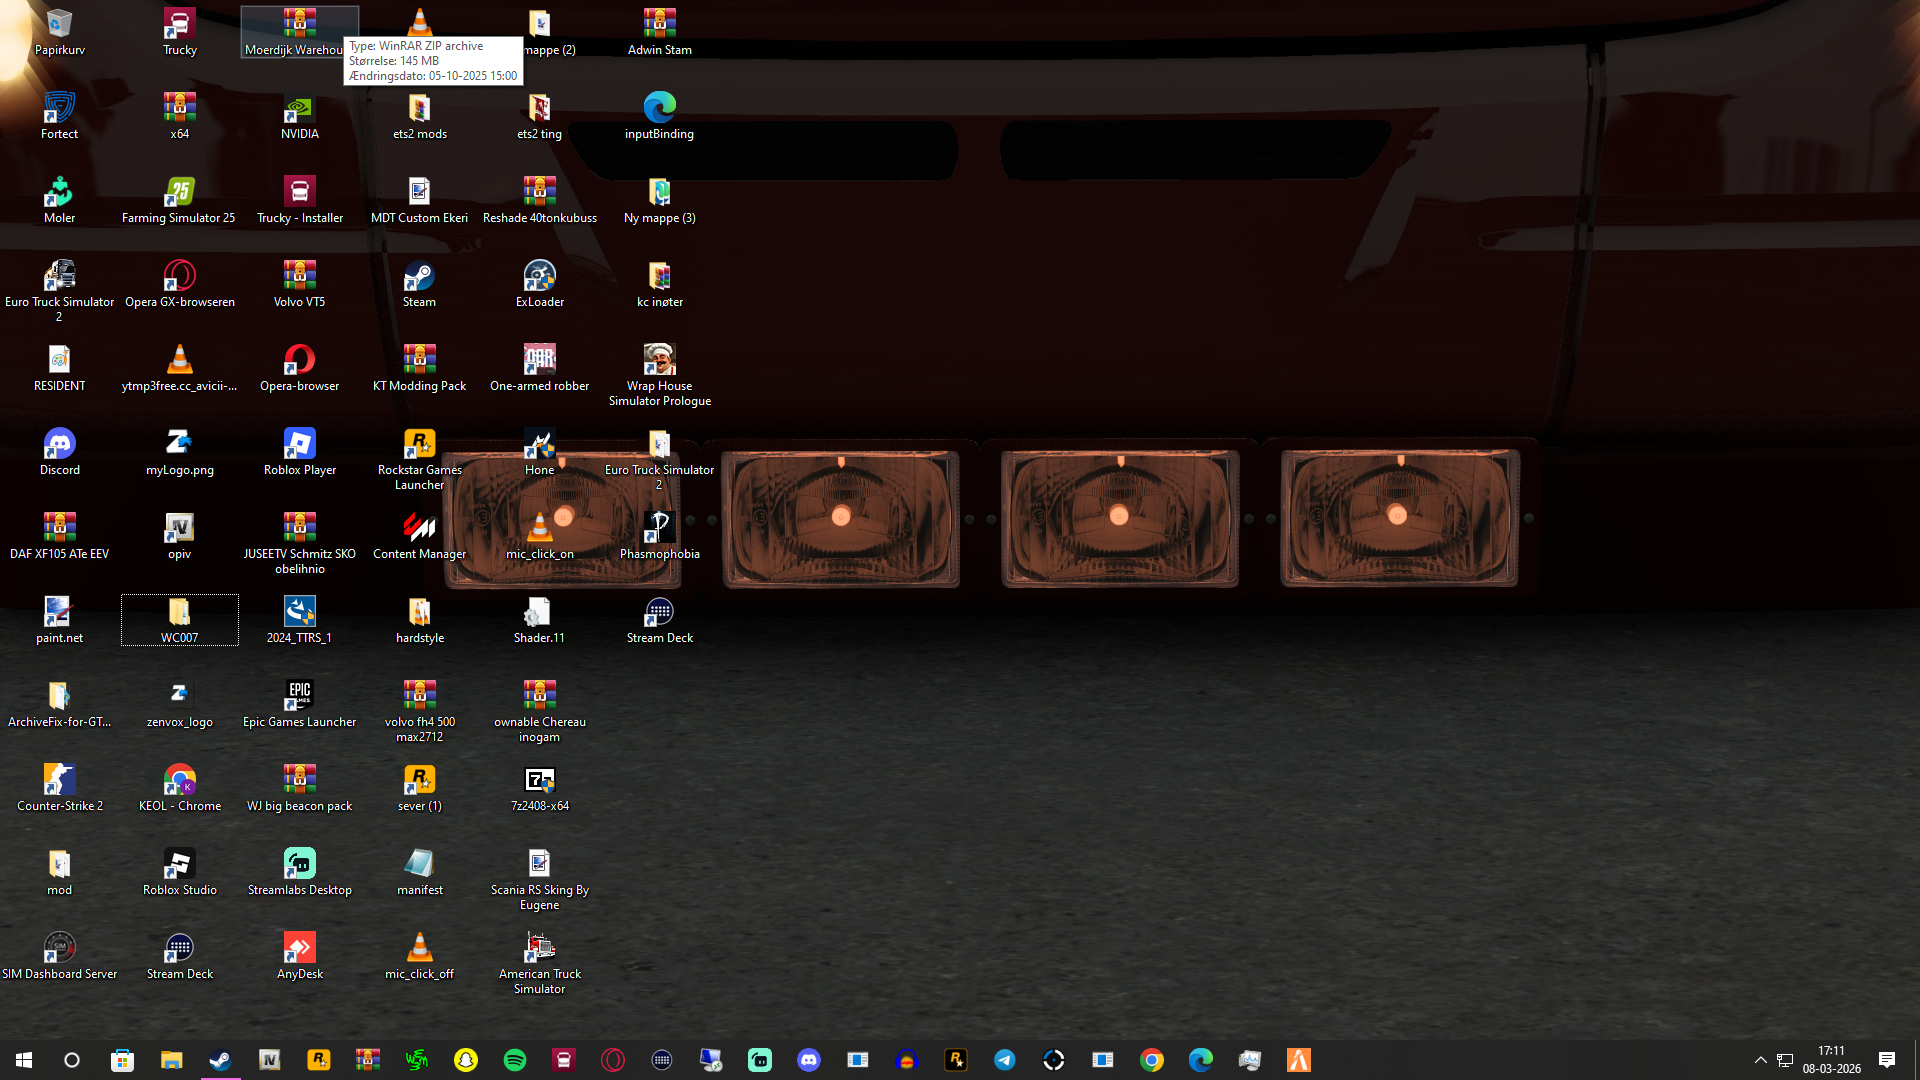Click Spotify in the taskbar
The image size is (1920, 1080).
[515, 1060]
